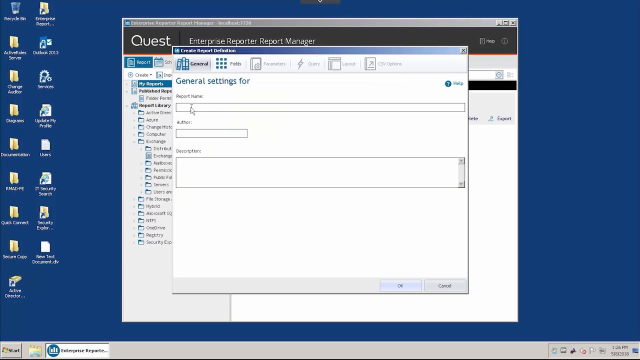The width and height of the screenshot is (640, 360).
Task: Open the Recycle Bin desktop icon
Action: tap(15, 12)
